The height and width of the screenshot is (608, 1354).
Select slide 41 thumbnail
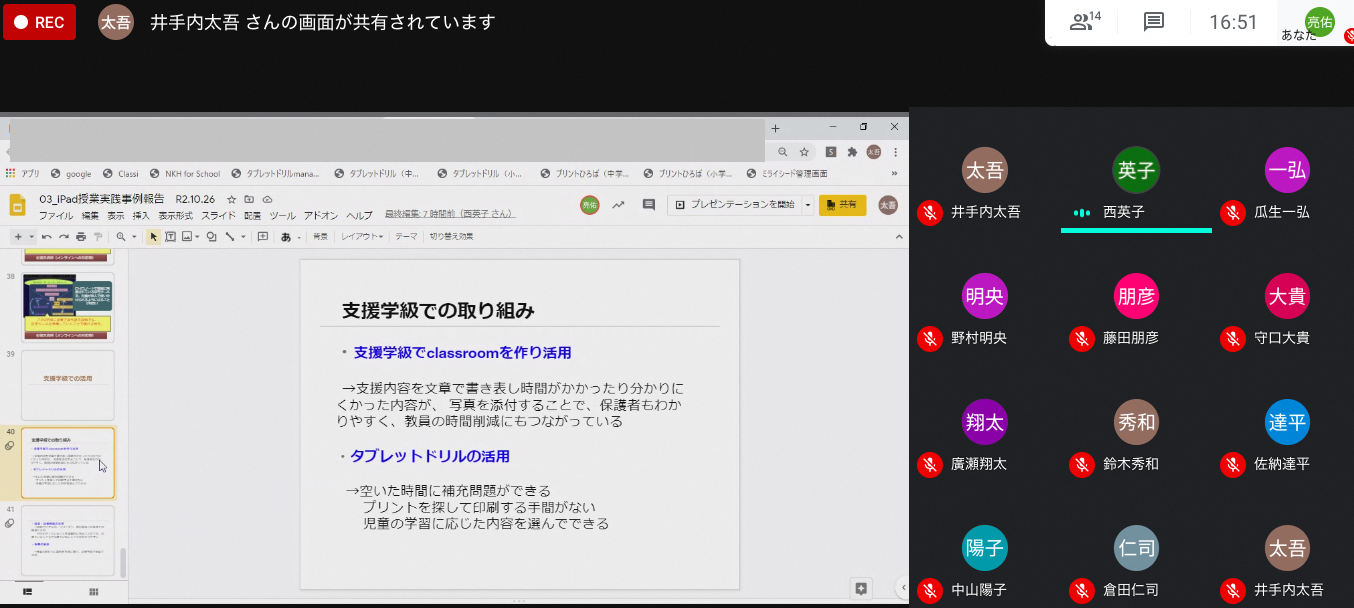click(x=68, y=540)
